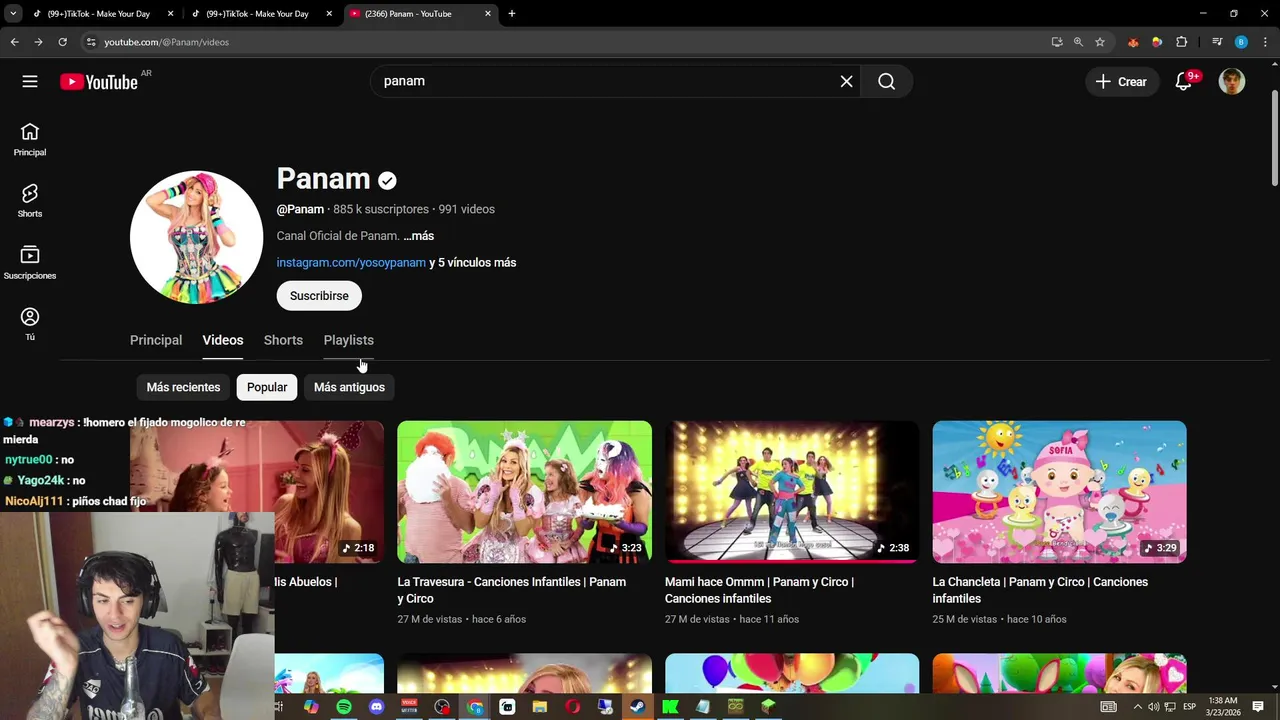This screenshot has height=720, width=1280.
Task: Click the Crear button
Action: pos(1122,82)
